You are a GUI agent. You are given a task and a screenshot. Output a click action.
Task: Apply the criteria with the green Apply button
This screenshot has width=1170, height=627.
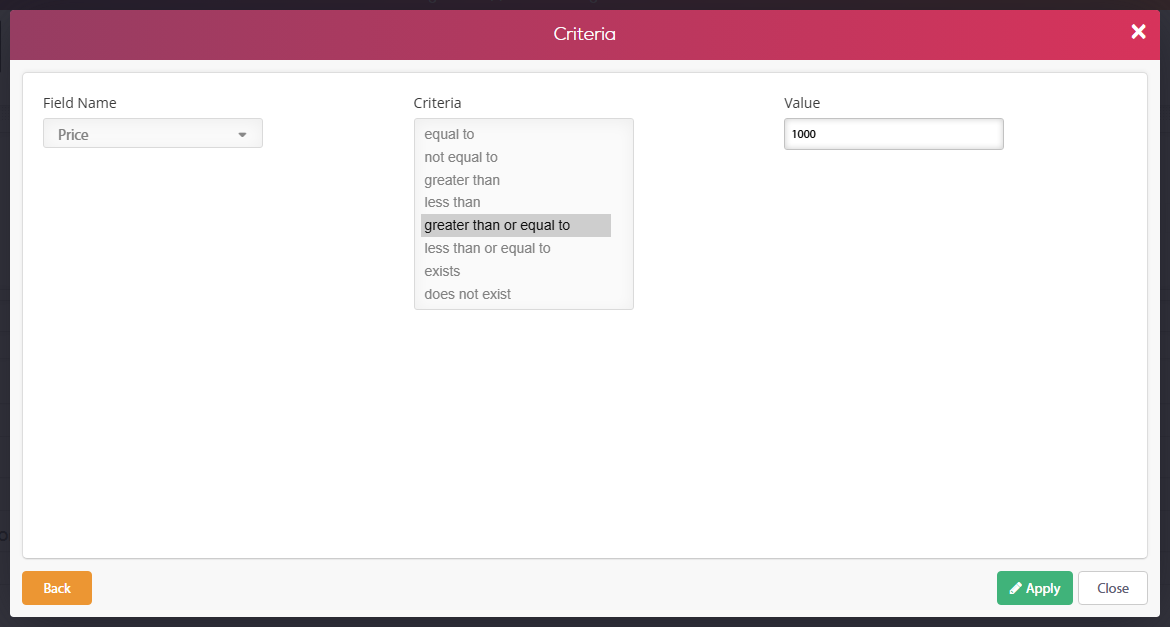coord(1034,588)
